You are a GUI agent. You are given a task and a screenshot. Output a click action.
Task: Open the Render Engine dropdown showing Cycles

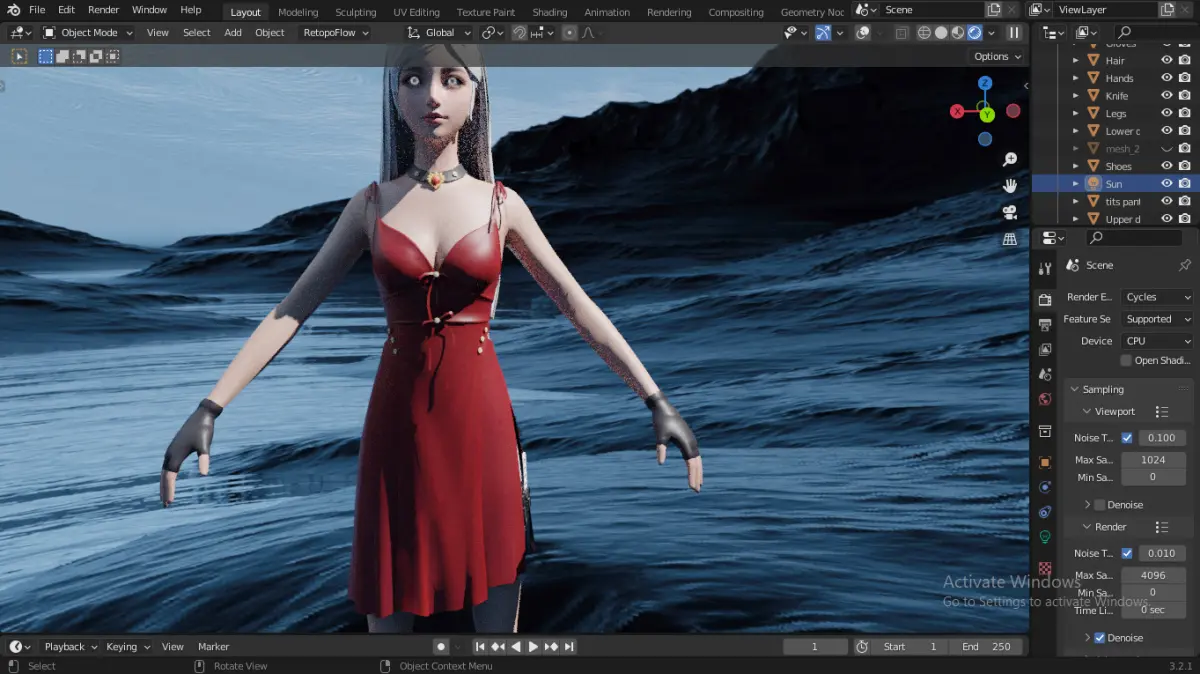pyautogui.click(x=1157, y=297)
